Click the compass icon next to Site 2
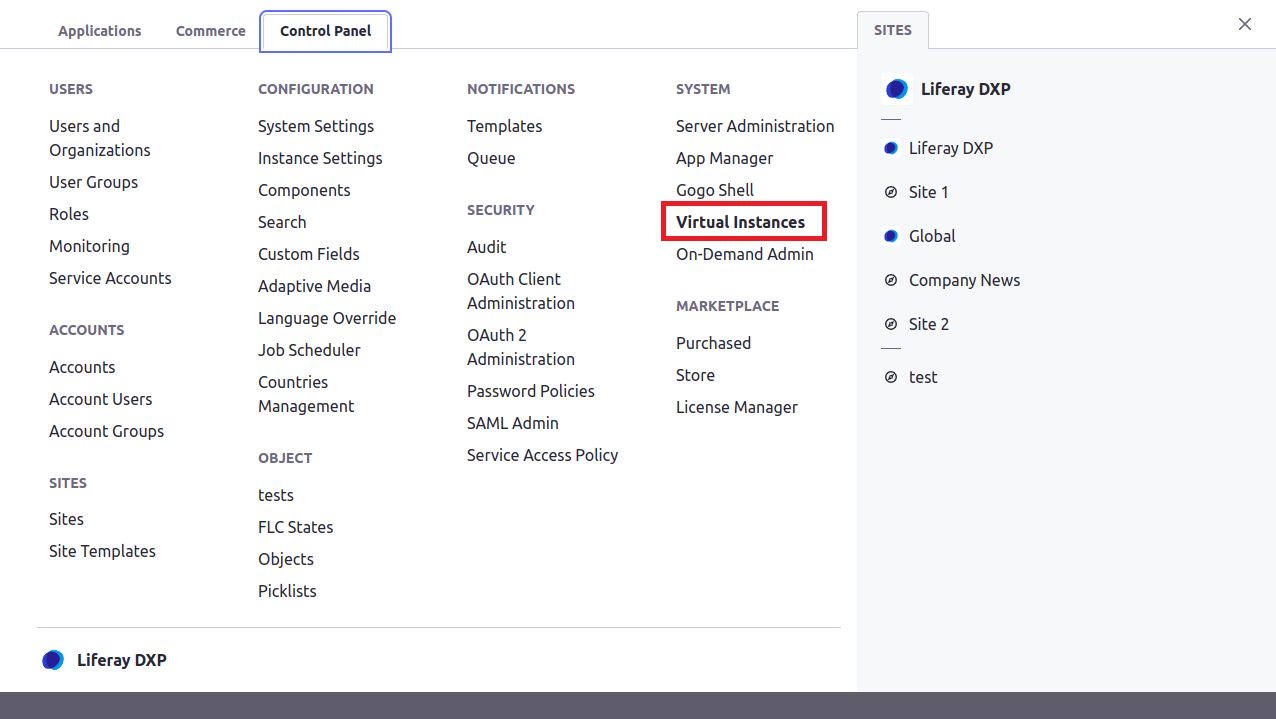1276x719 pixels. [891, 324]
